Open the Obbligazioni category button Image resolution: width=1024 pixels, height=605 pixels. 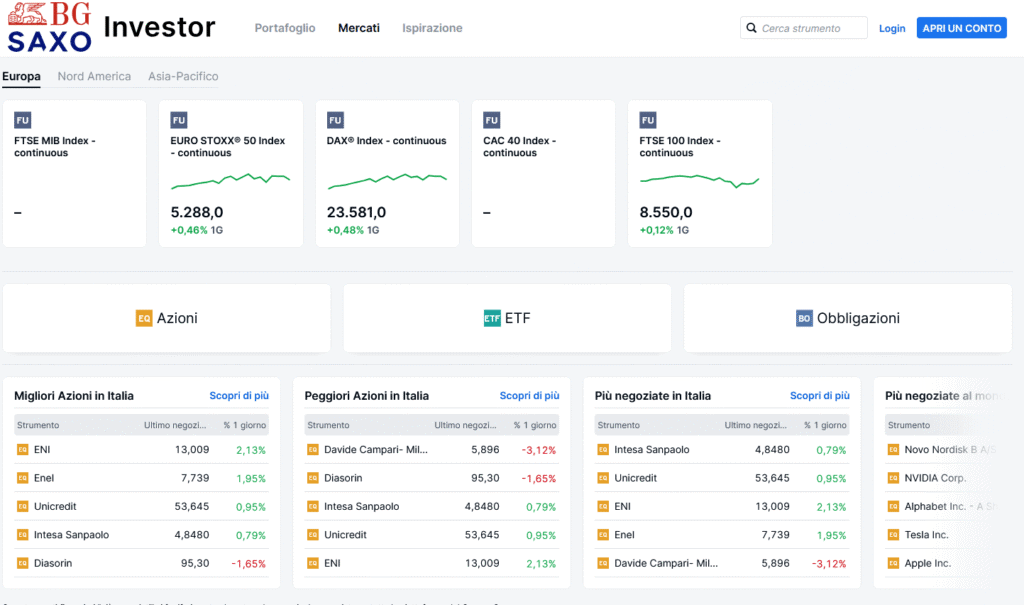(848, 318)
